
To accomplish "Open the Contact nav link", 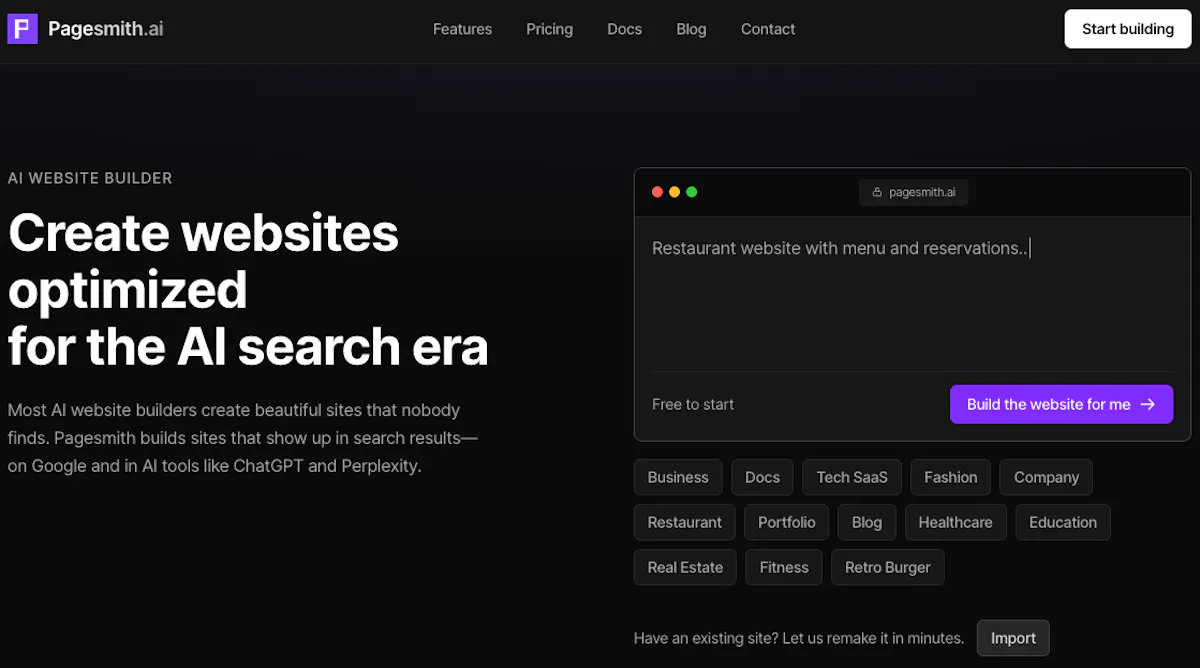I will (768, 29).
